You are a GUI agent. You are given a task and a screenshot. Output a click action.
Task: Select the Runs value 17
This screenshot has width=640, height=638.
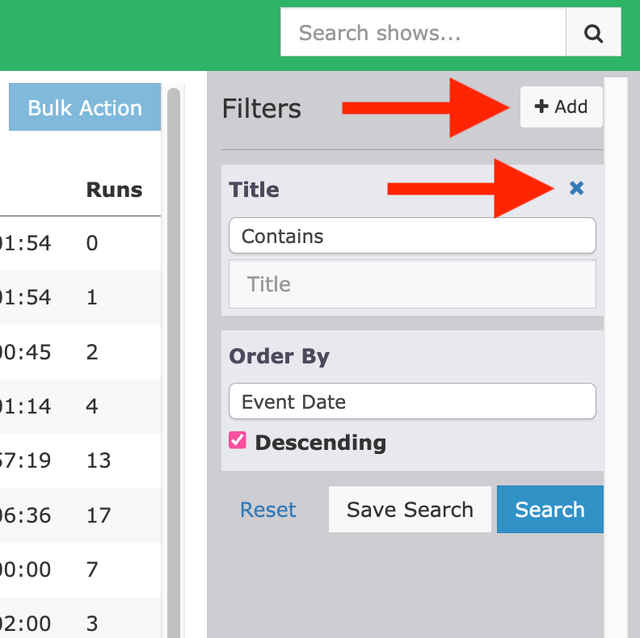click(98, 515)
